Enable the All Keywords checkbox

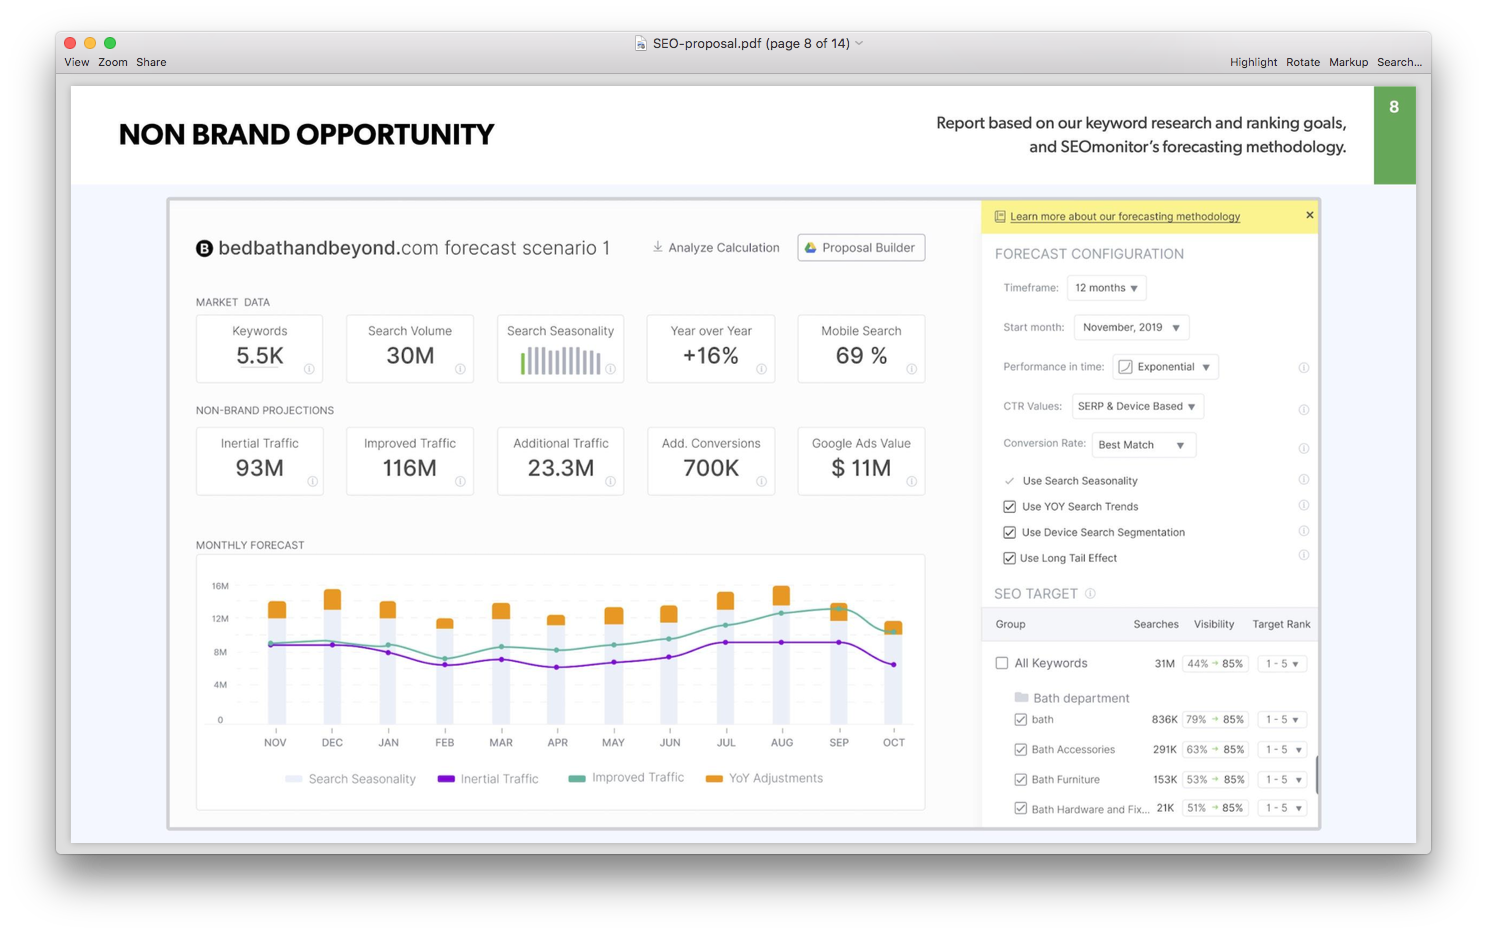point(1001,663)
